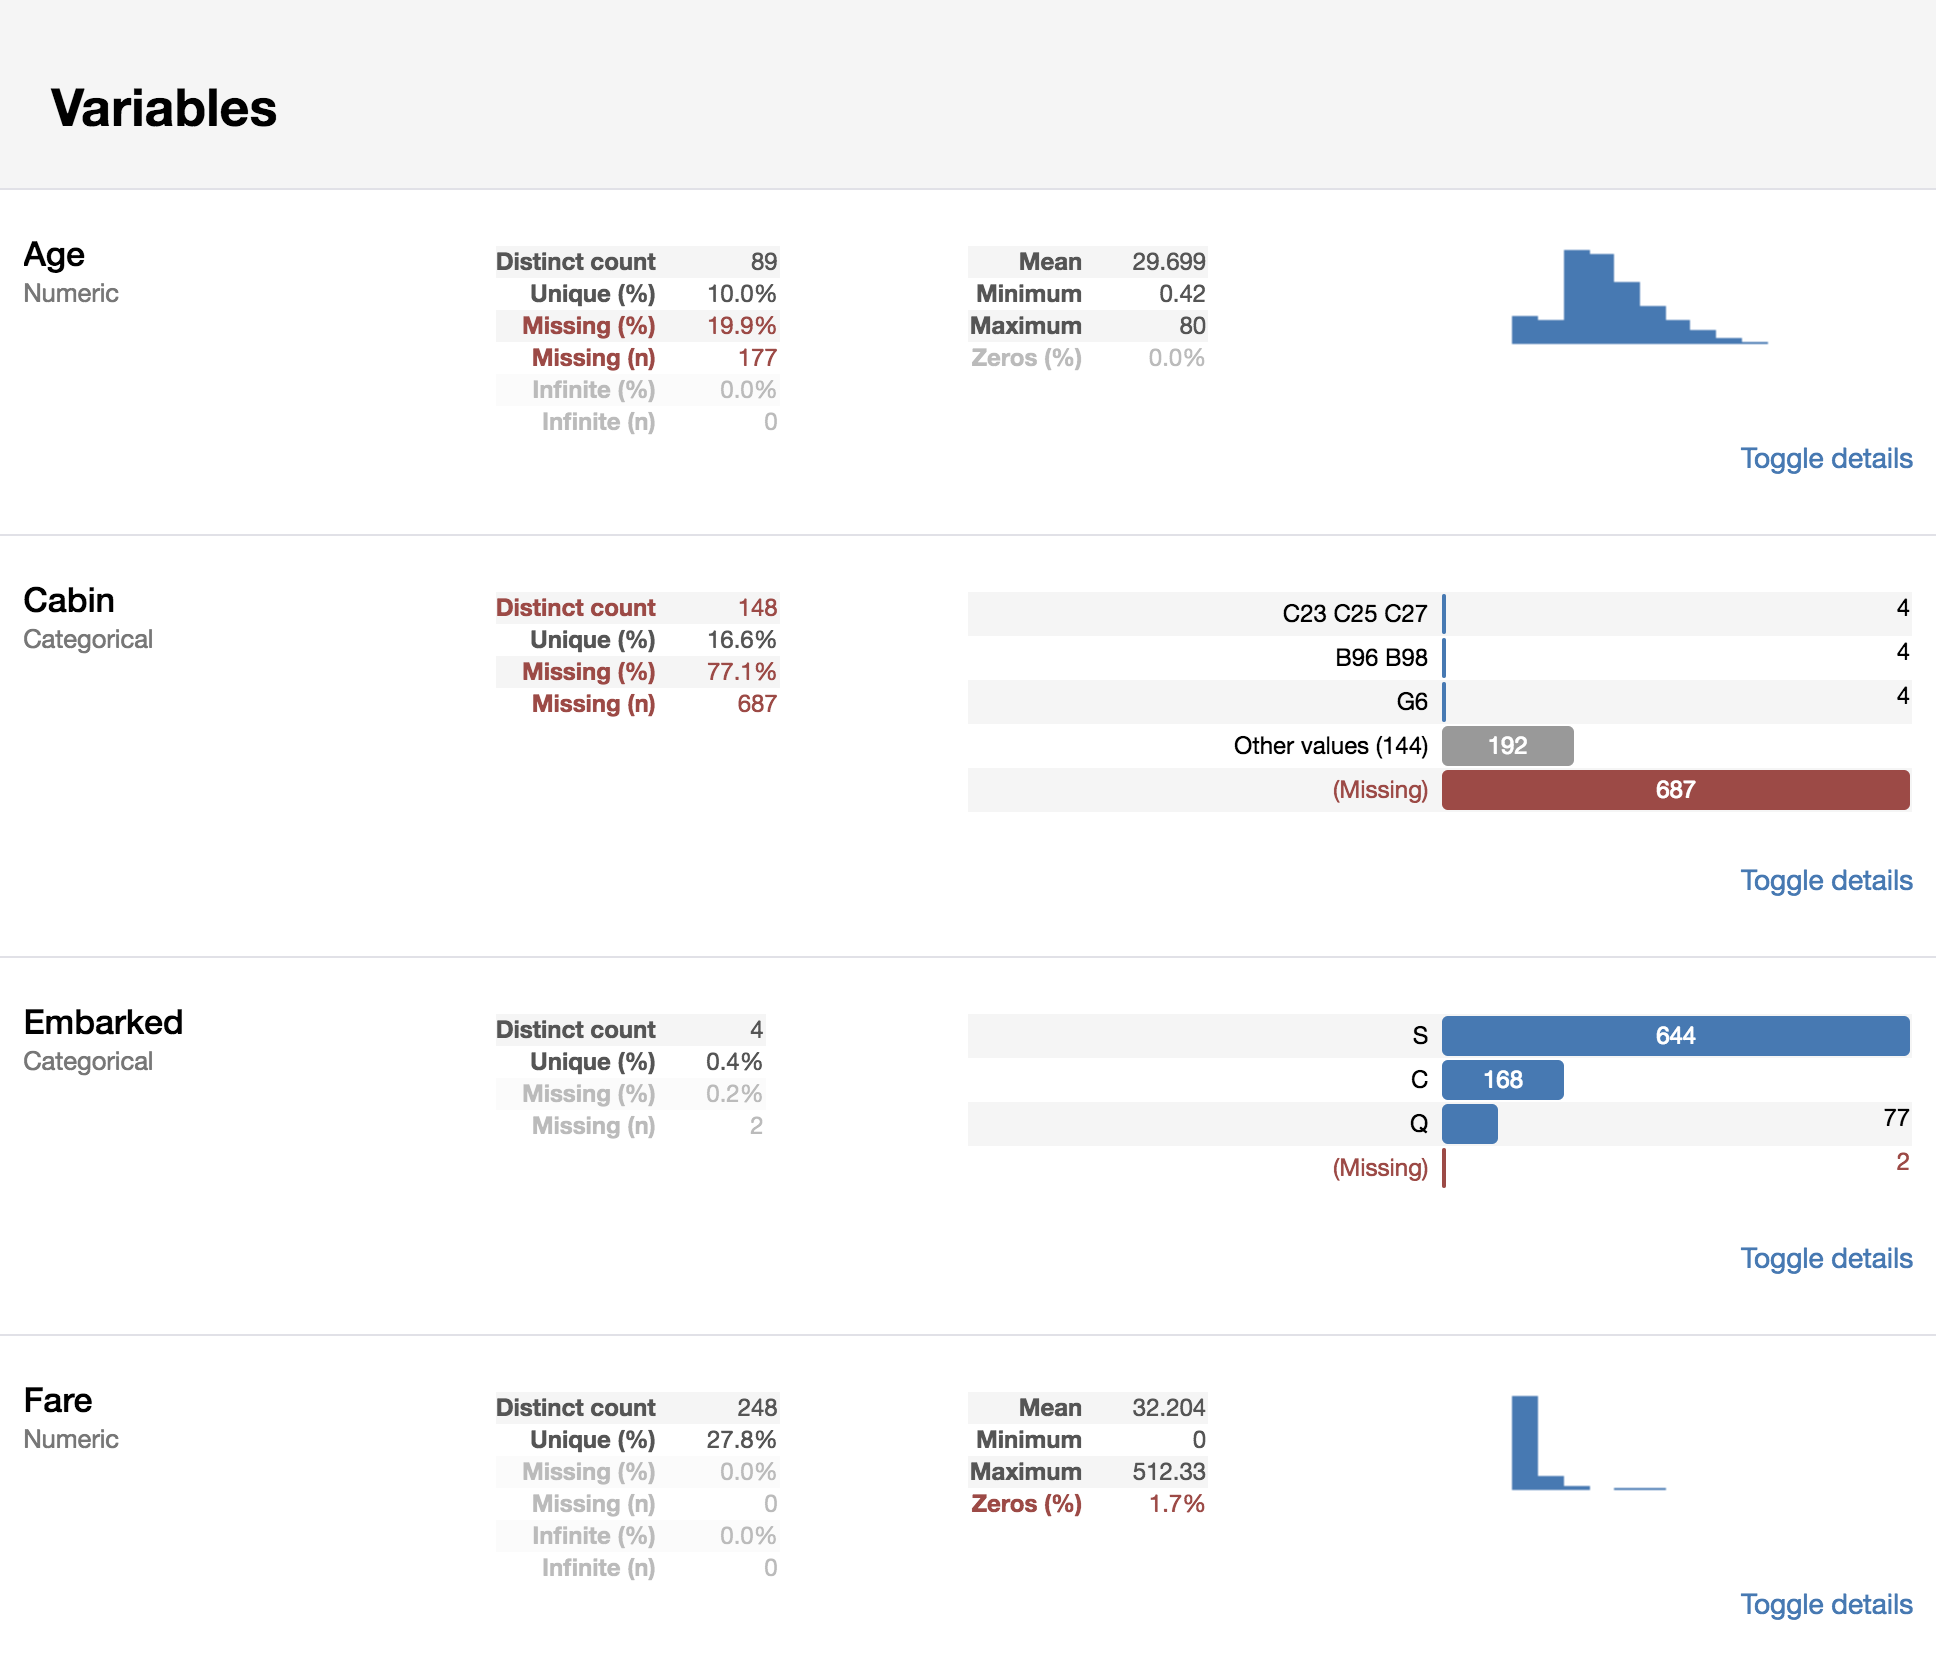Click the Embarked Missing row label
Image resolution: width=1936 pixels, height=1670 pixels.
tap(1379, 1168)
